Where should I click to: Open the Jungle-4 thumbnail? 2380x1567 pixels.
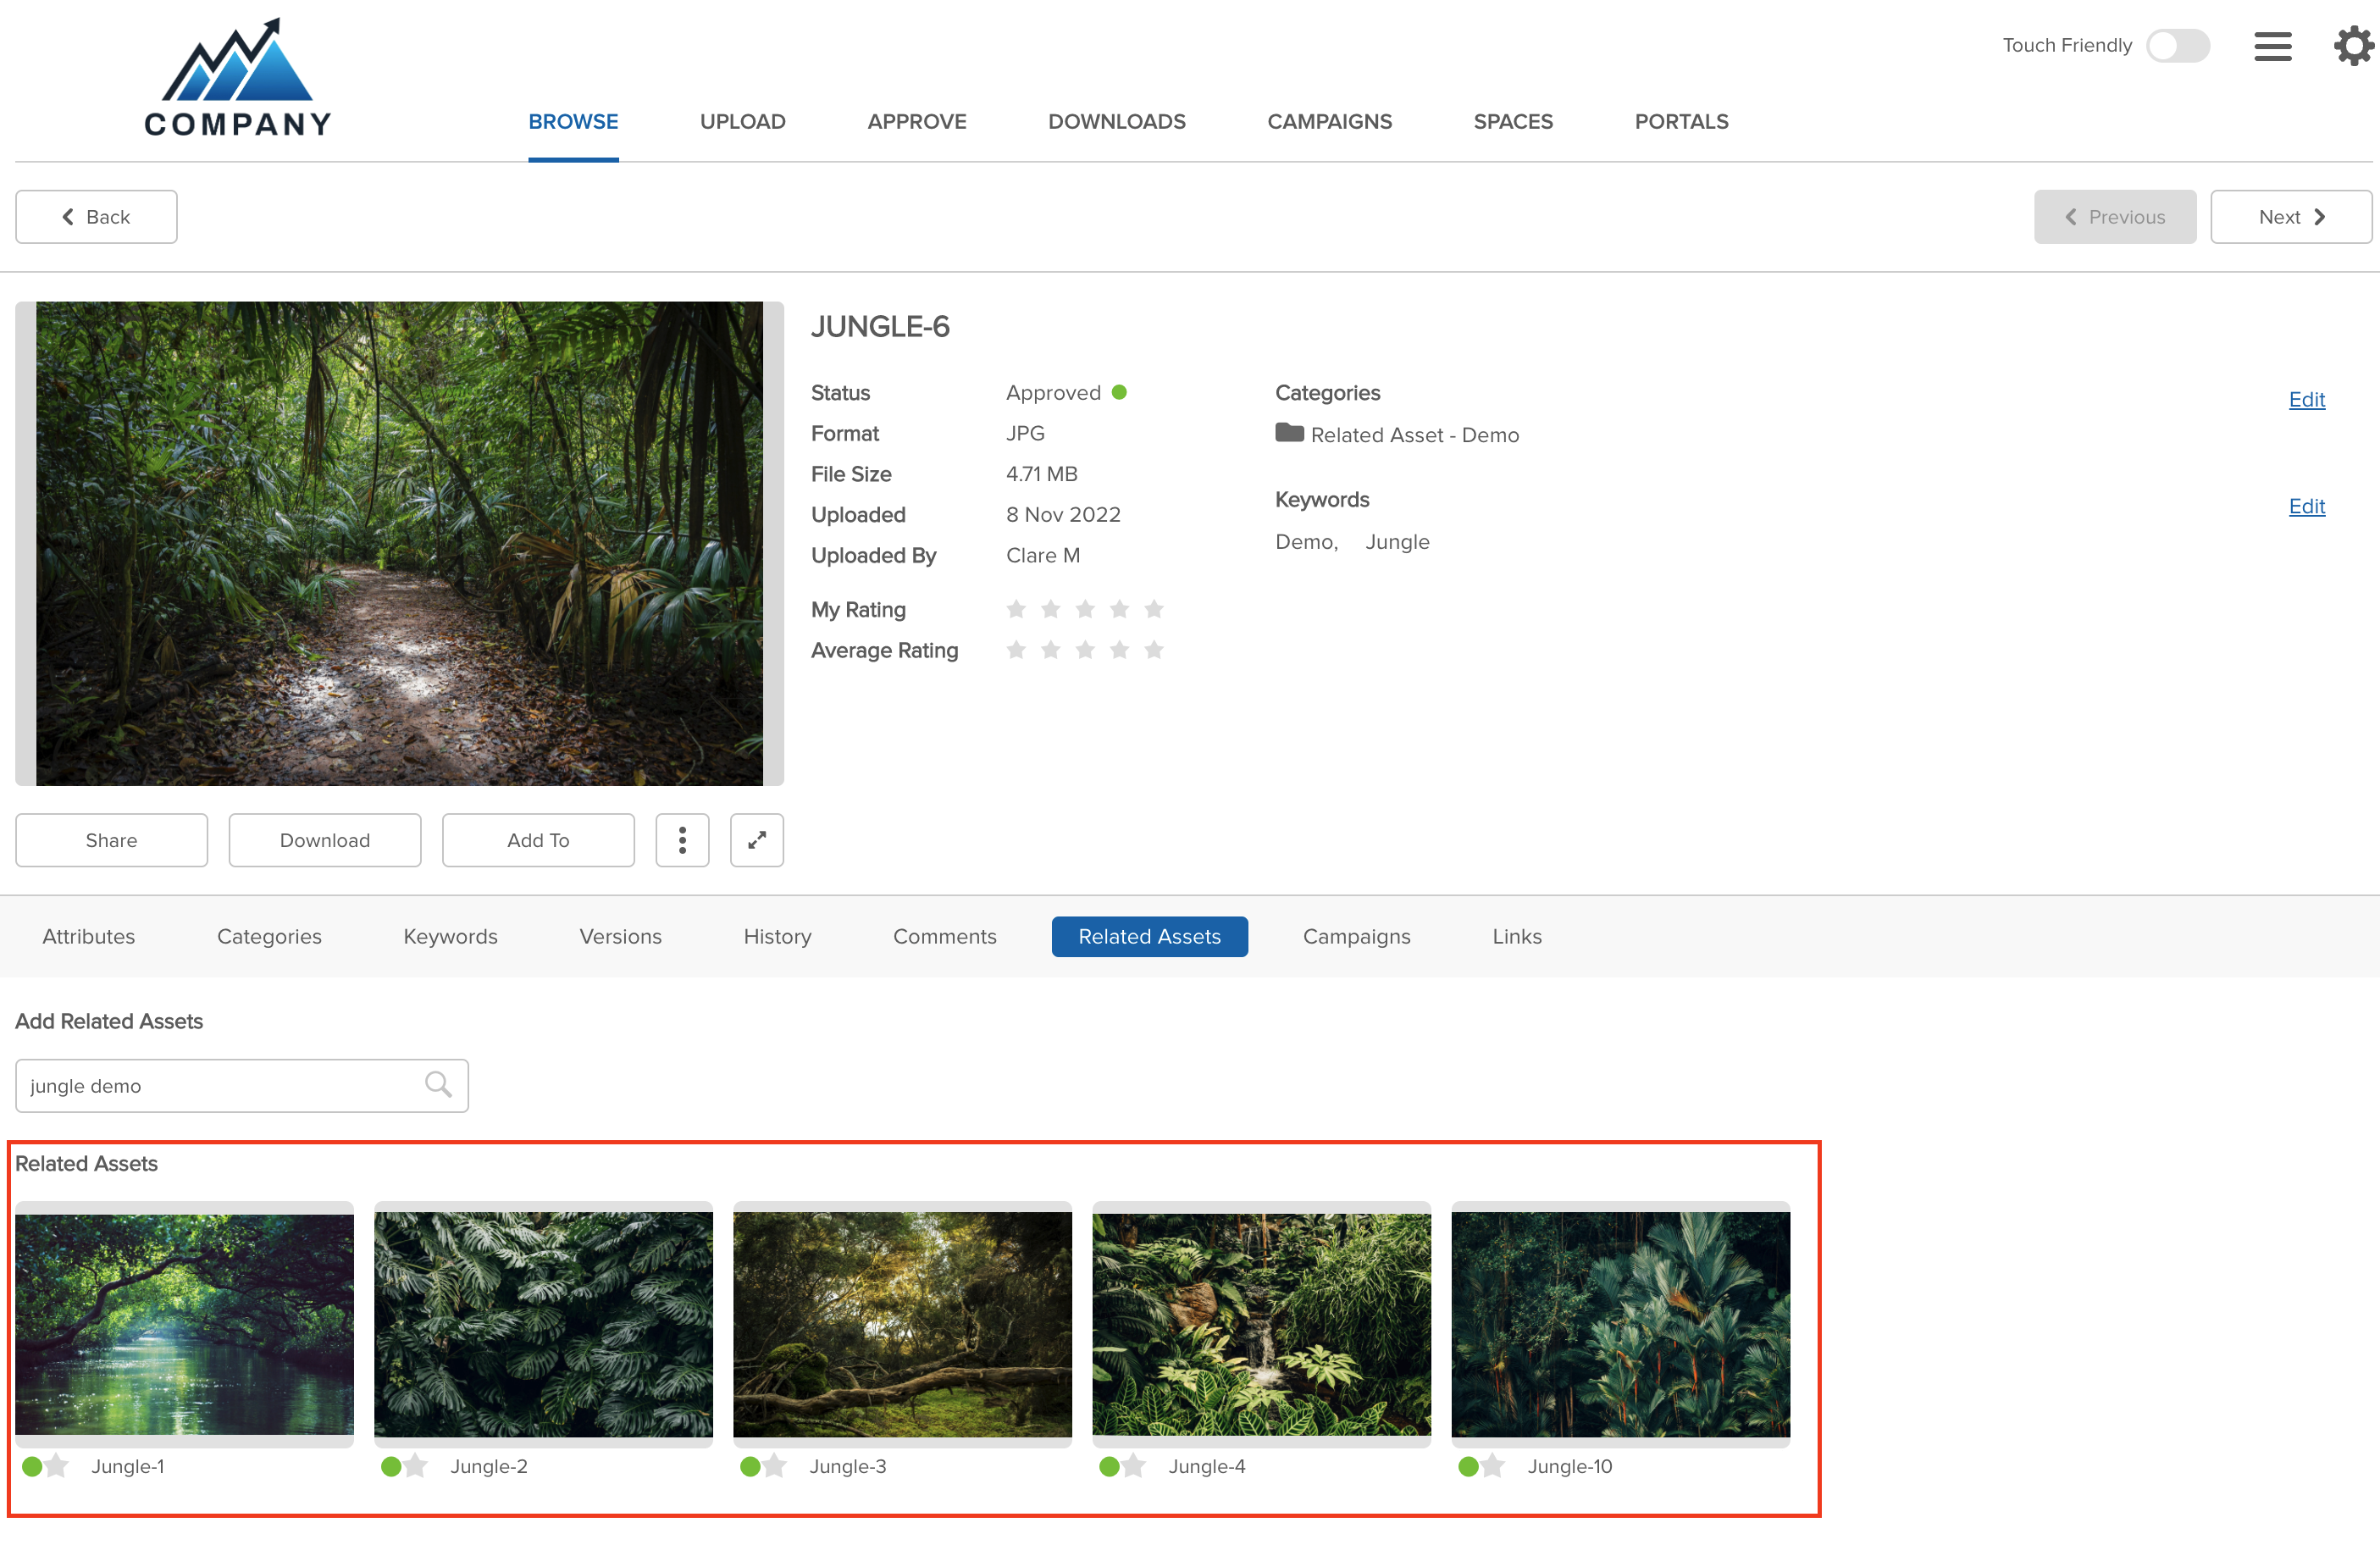coord(1261,1324)
